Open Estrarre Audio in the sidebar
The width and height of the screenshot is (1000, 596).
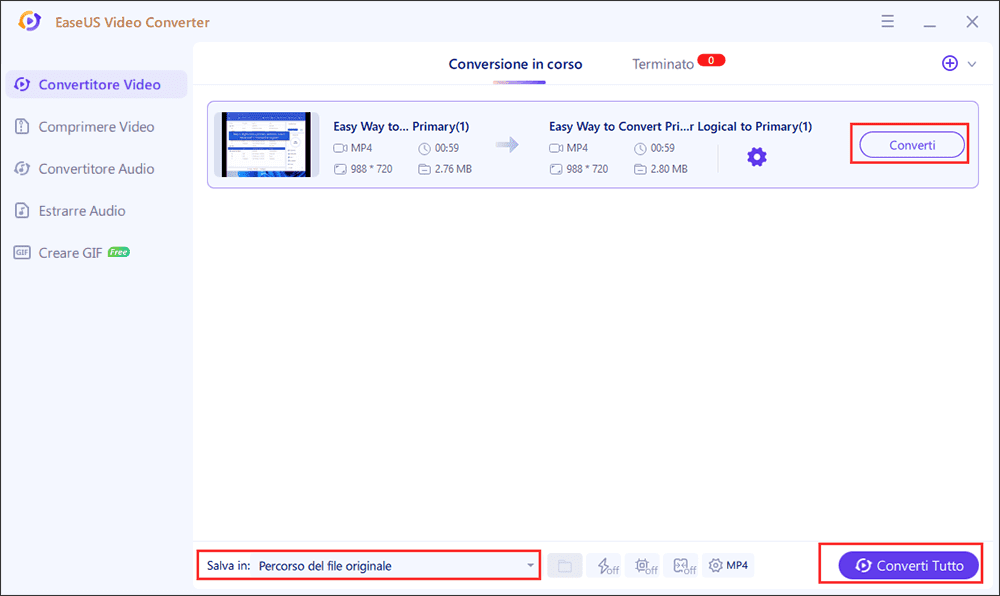pyautogui.click(x=82, y=211)
